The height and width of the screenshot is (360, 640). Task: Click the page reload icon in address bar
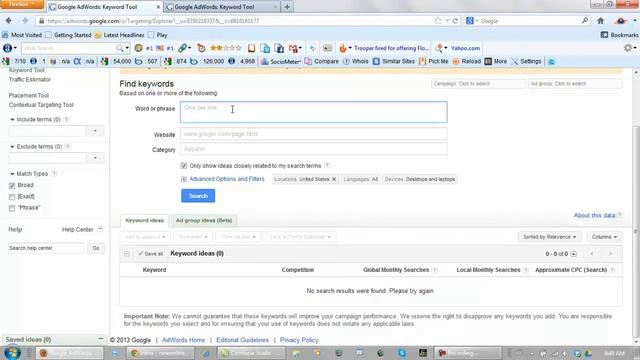(455, 20)
